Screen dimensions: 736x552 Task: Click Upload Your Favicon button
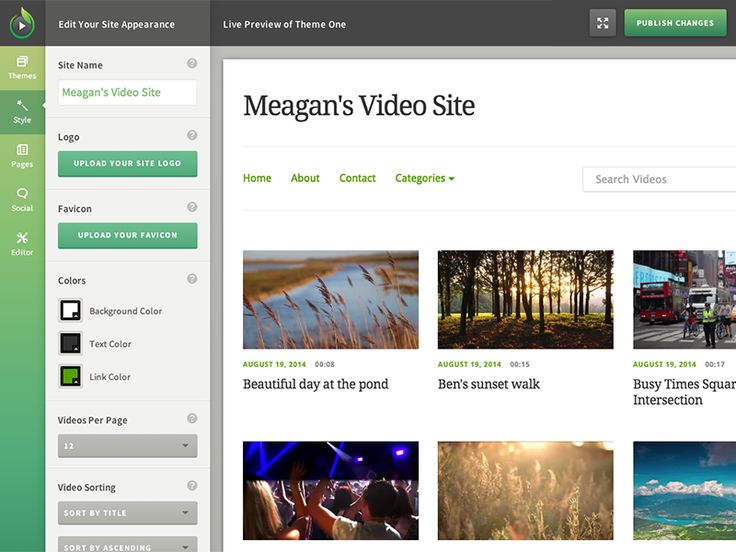point(128,236)
